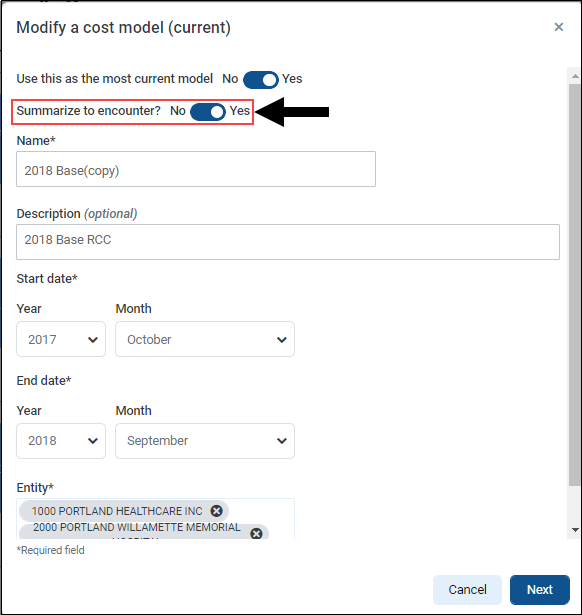Click the Cancel button
Screen dimensions: 582x615
467,590
